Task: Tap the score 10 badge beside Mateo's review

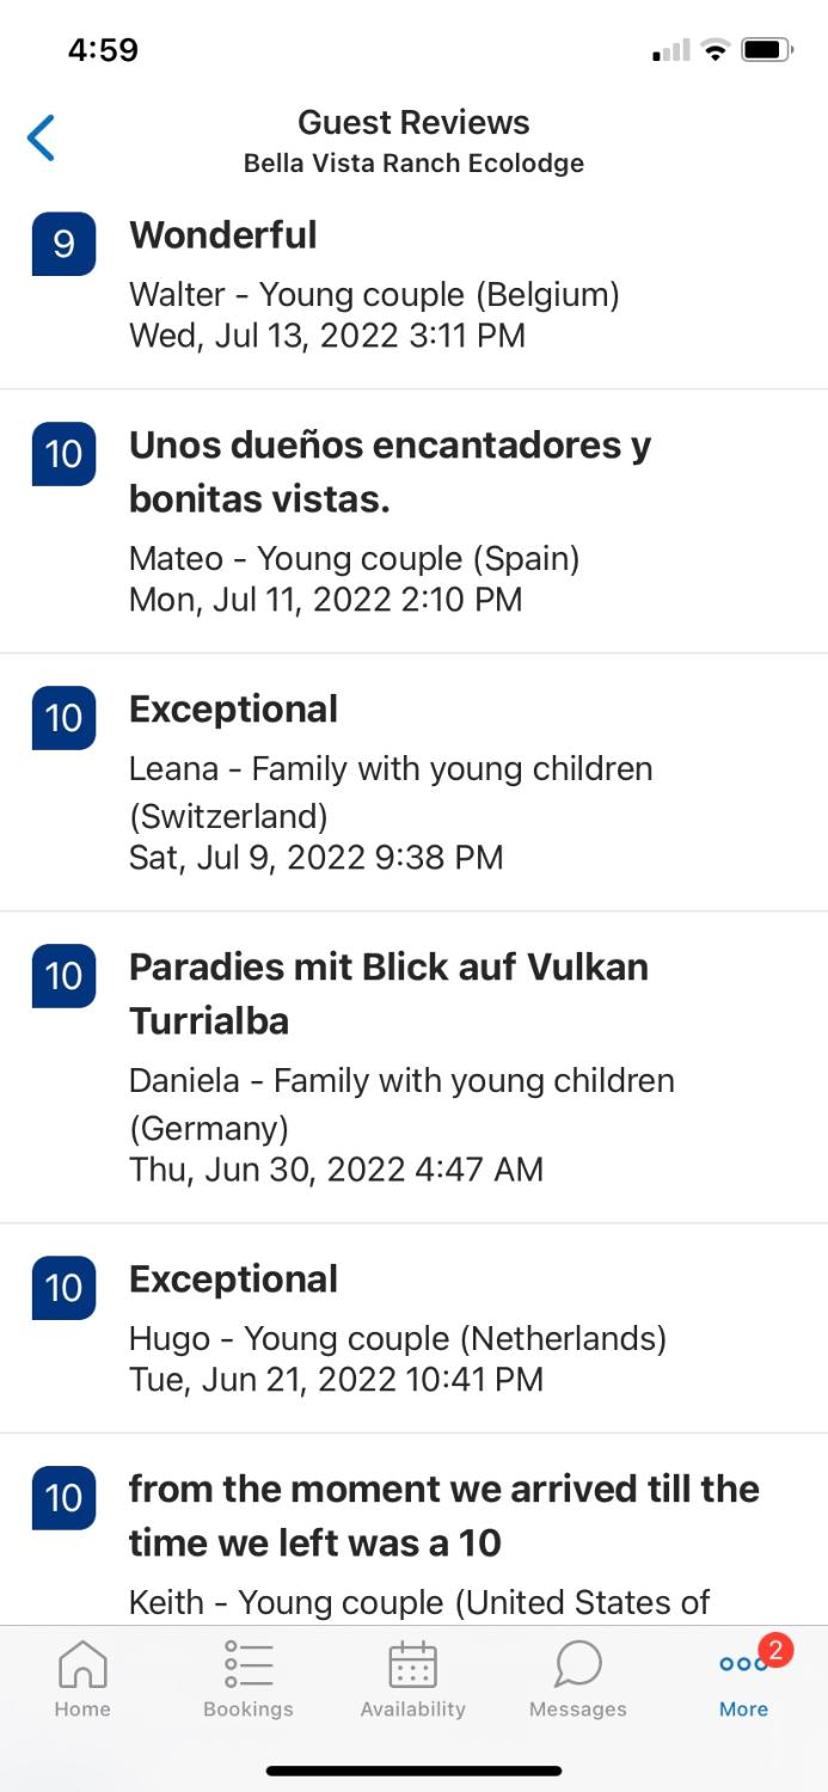Action: [x=64, y=454]
